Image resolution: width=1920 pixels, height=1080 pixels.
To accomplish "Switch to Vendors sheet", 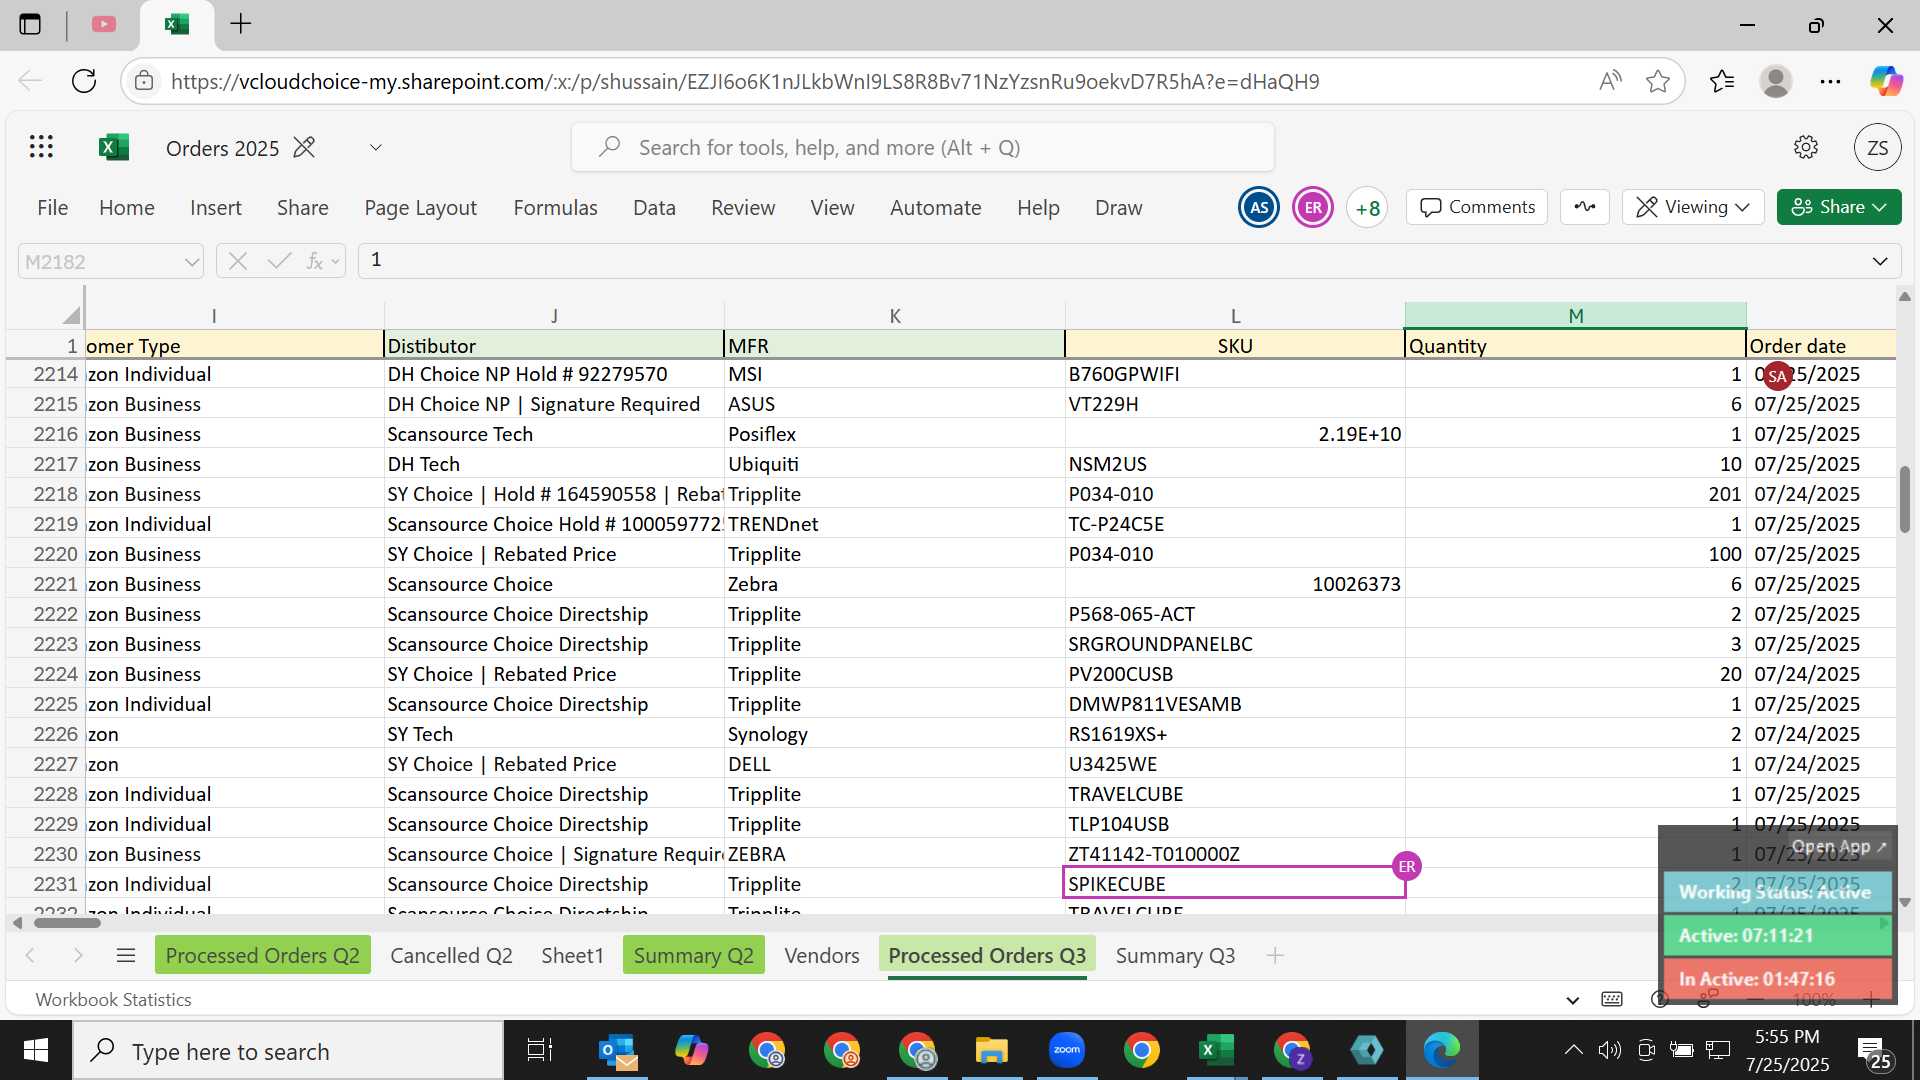I will click(x=821, y=955).
